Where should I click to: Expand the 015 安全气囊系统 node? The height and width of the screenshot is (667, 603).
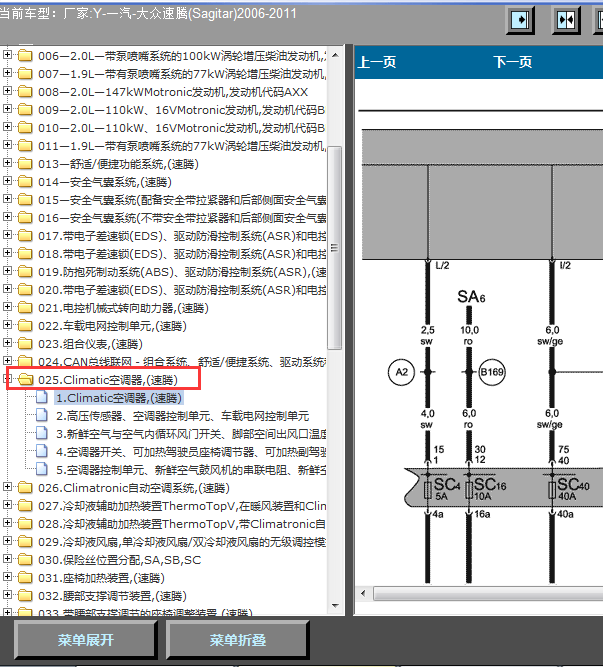[x=7, y=199]
